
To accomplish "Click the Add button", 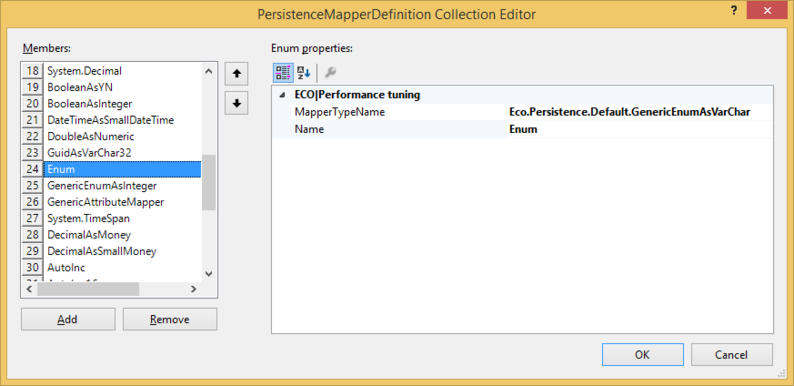I will 68,319.
